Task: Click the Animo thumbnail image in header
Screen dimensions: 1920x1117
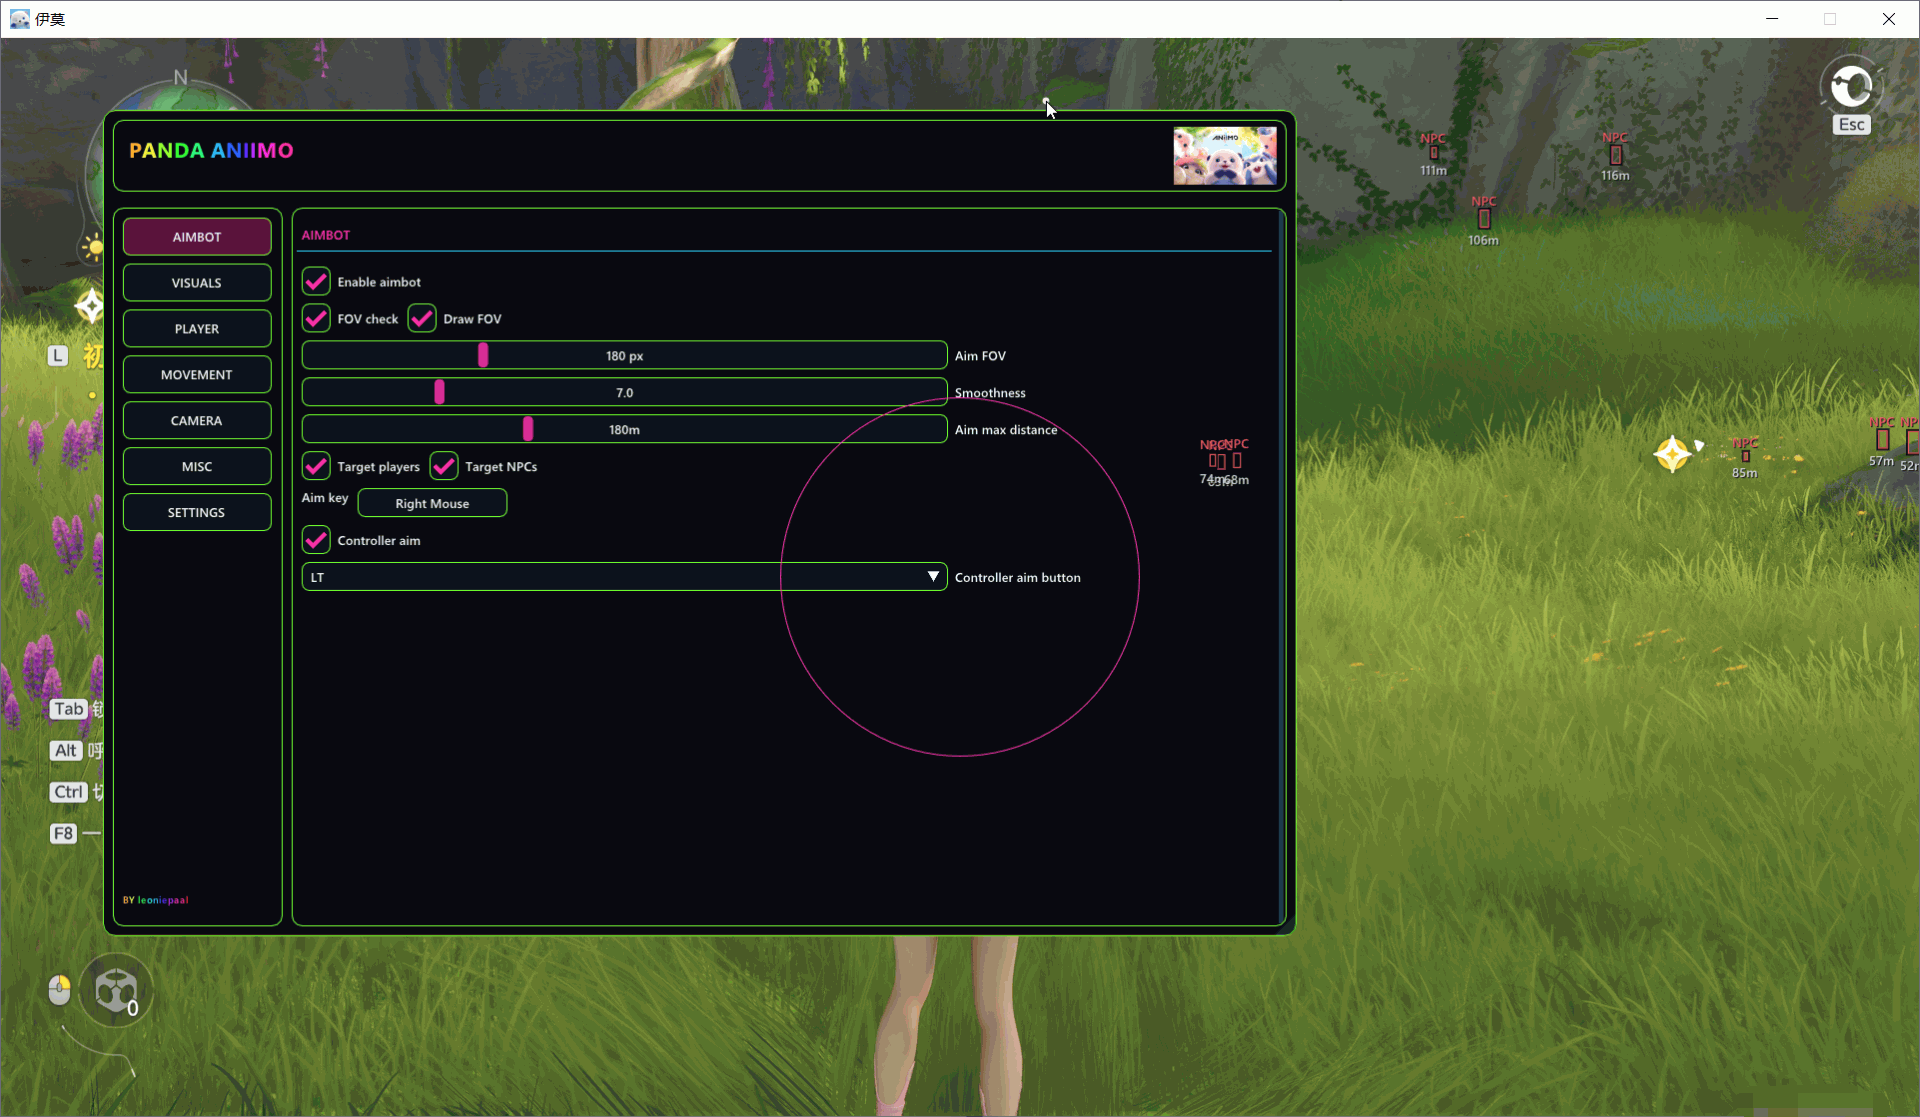Action: coord(1225,156)
